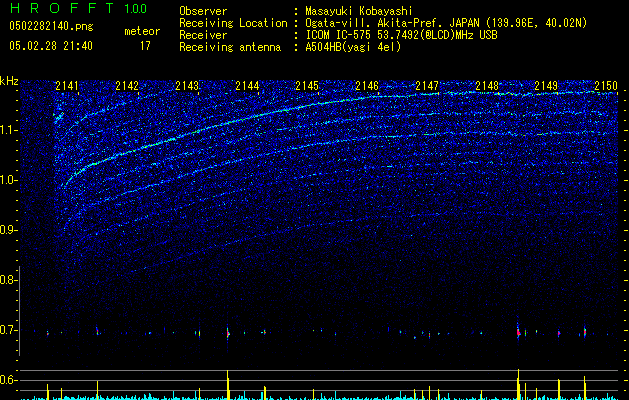The height and width of the screenshot is (400, 629).
Task: Click the 2144 time marker
Action: [247, 86]
